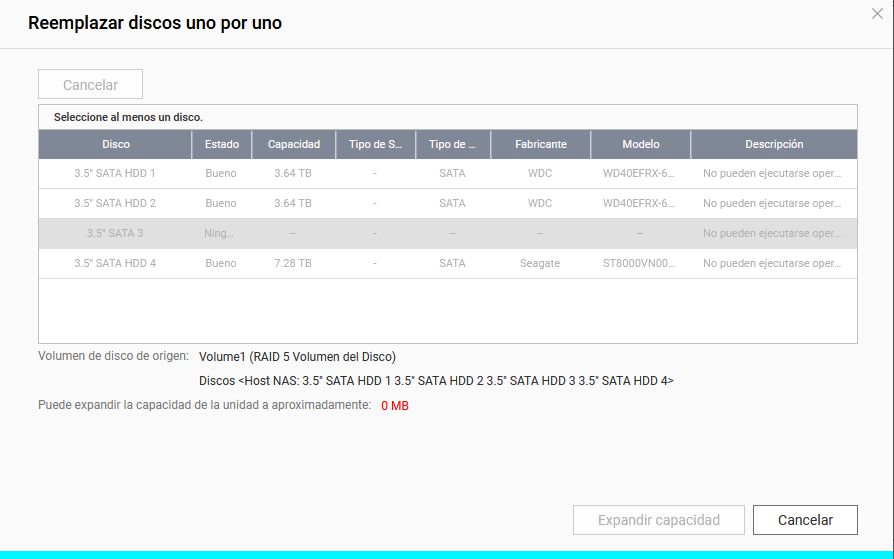Sort by the Disco column header
The image size is (894, 559).
[115, 144]
